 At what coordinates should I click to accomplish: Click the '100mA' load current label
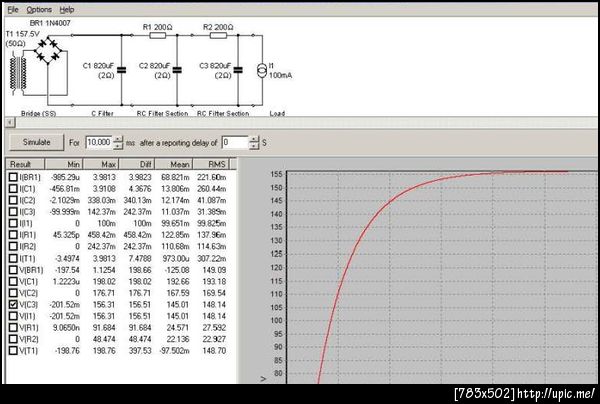tap(280, 75)
